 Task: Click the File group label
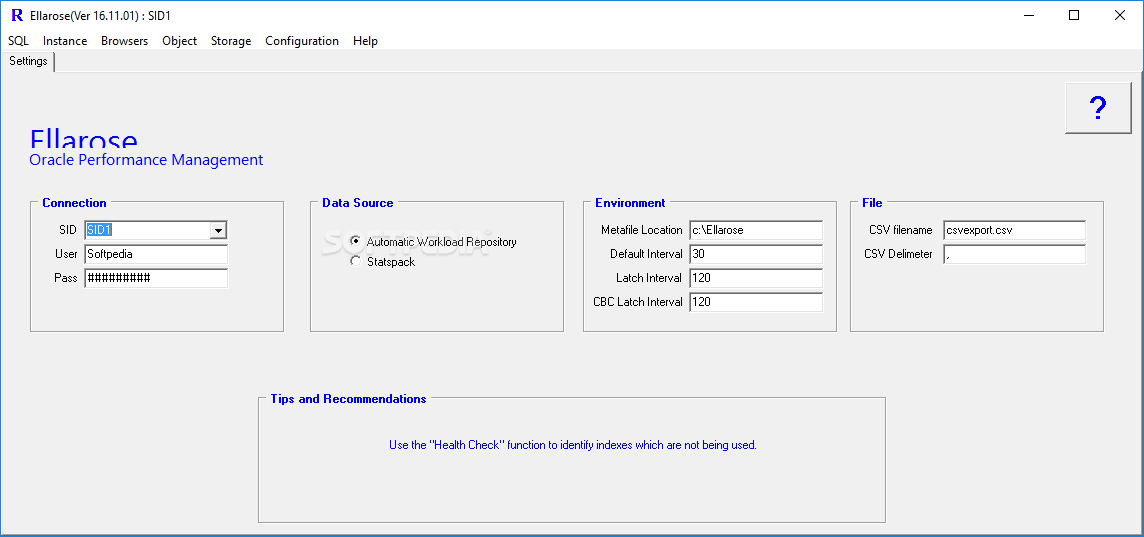pyautogui.click(x=872, y=203)
